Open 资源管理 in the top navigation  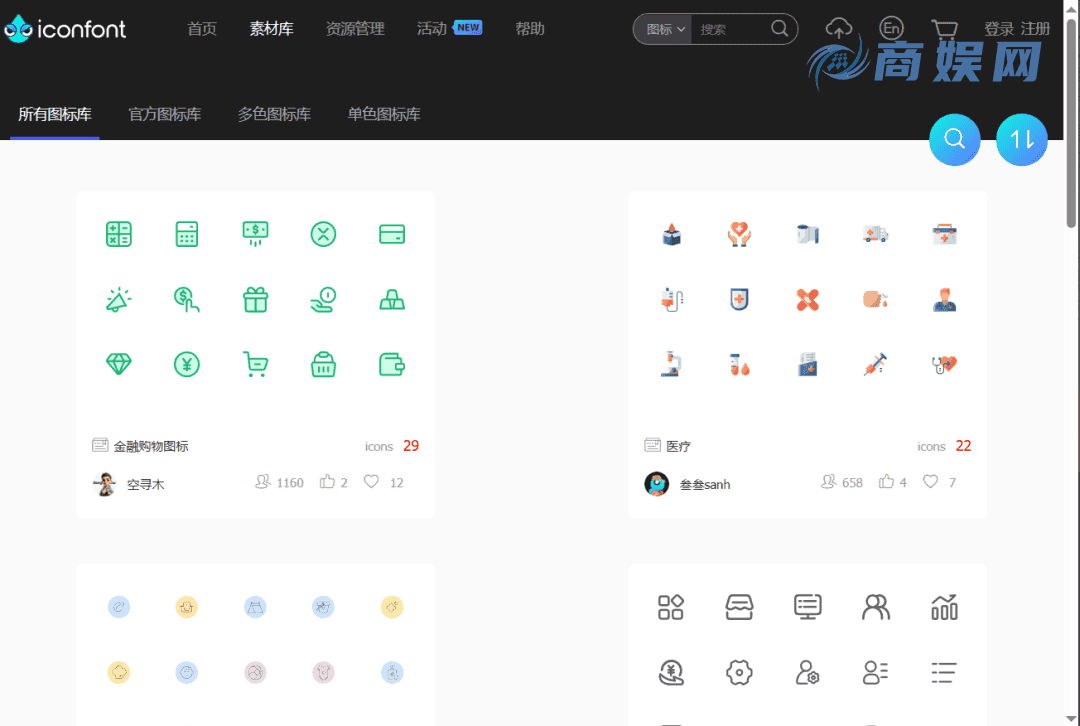point(355,28)
